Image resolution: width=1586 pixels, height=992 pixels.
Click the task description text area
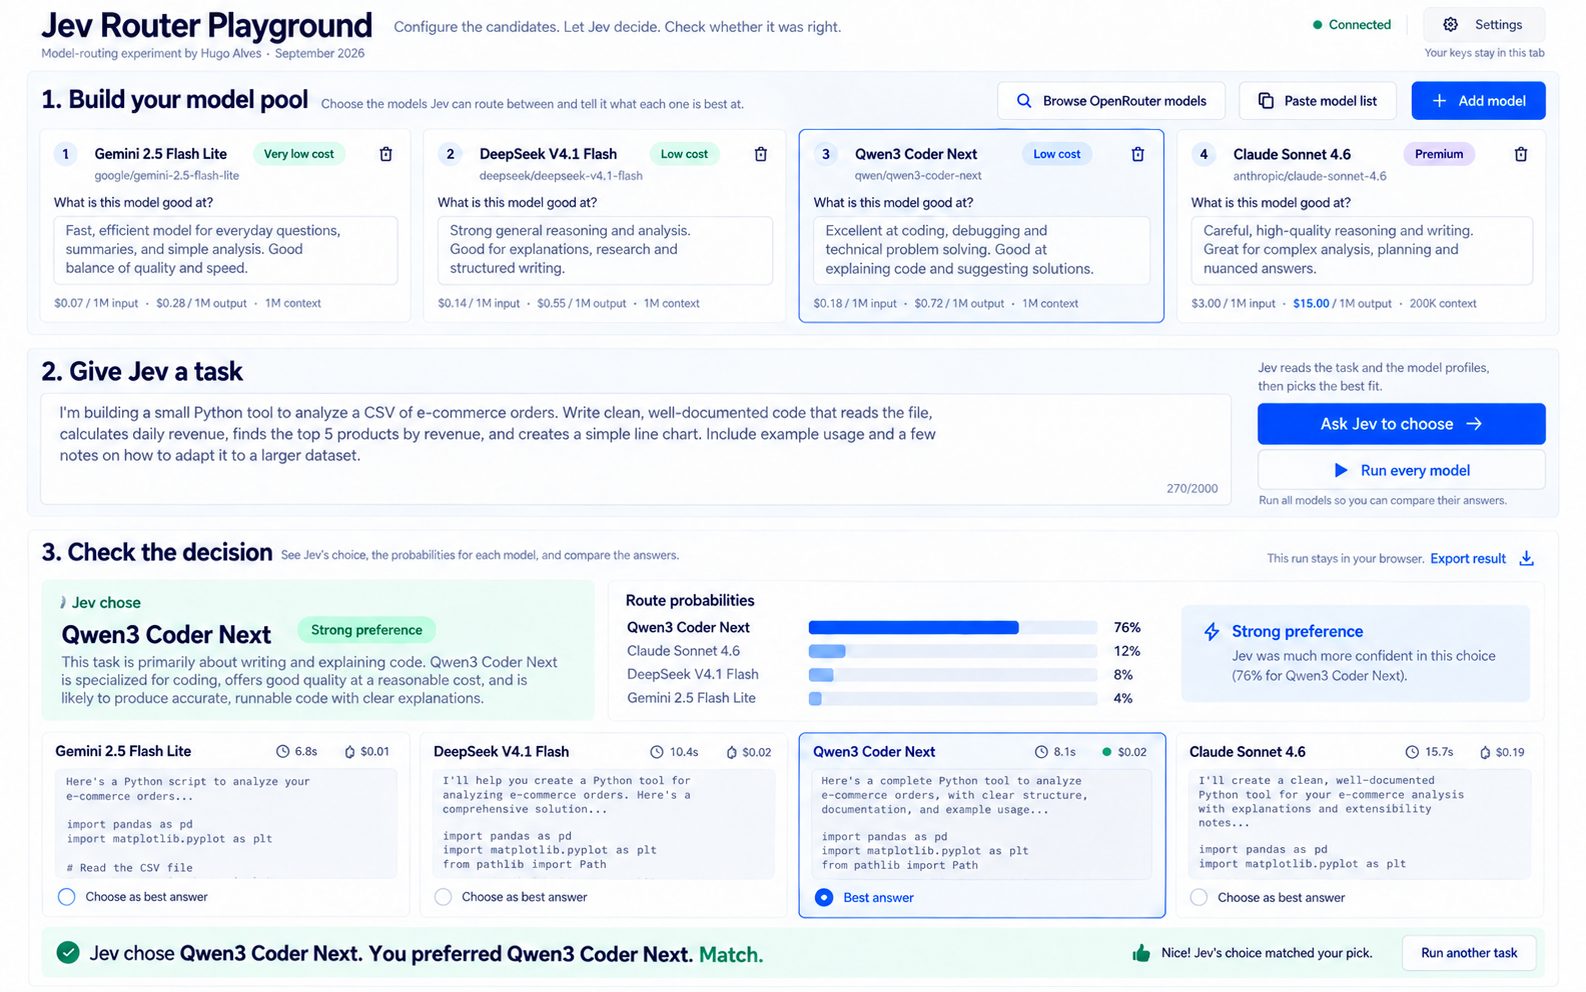click(x=635, y=449)
